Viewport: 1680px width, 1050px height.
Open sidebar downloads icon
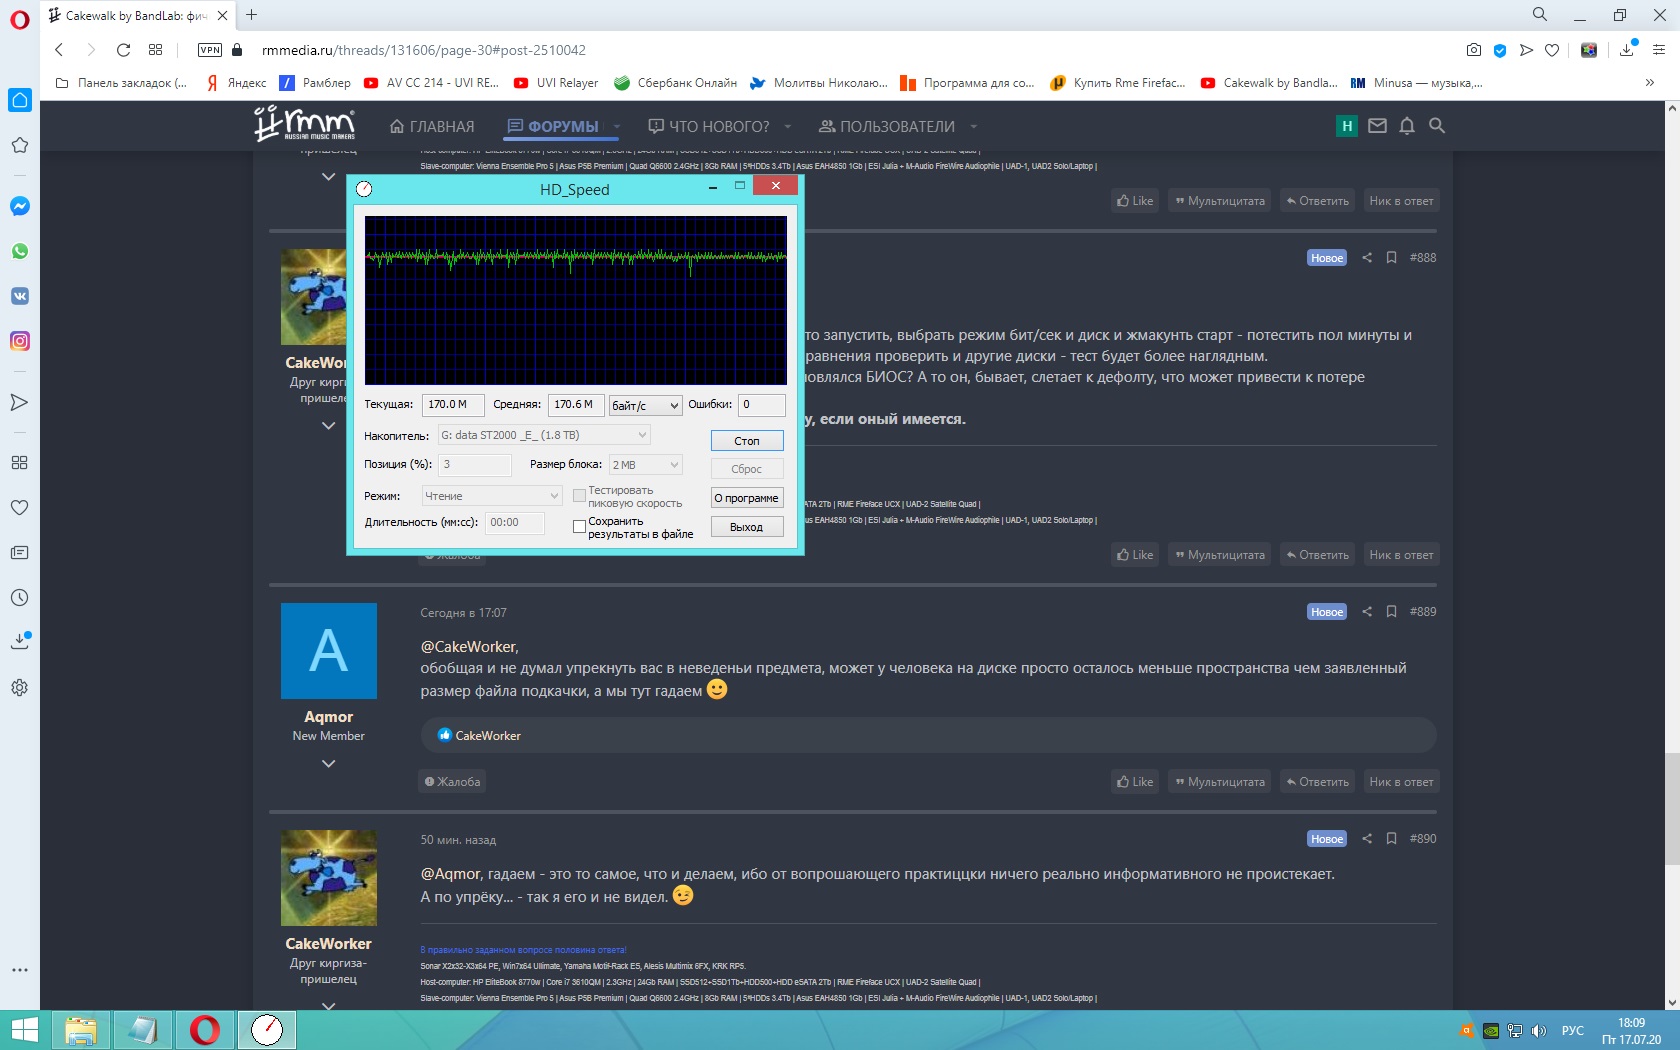(x=19, y=641)
